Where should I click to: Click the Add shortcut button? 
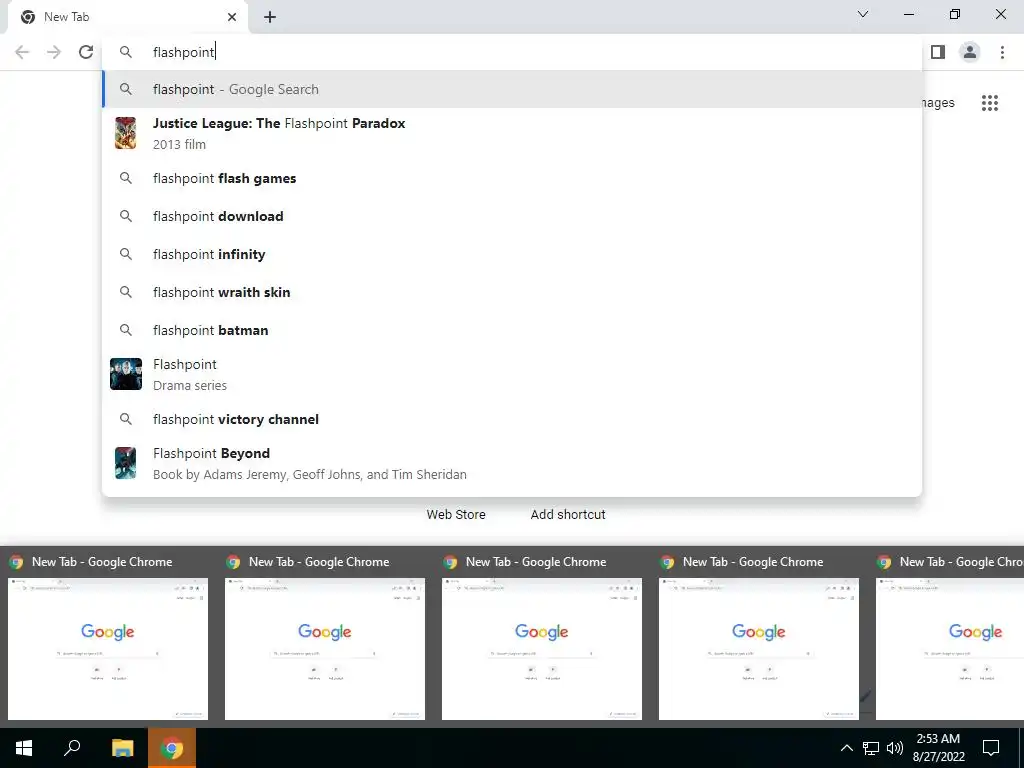click(568, 515)
